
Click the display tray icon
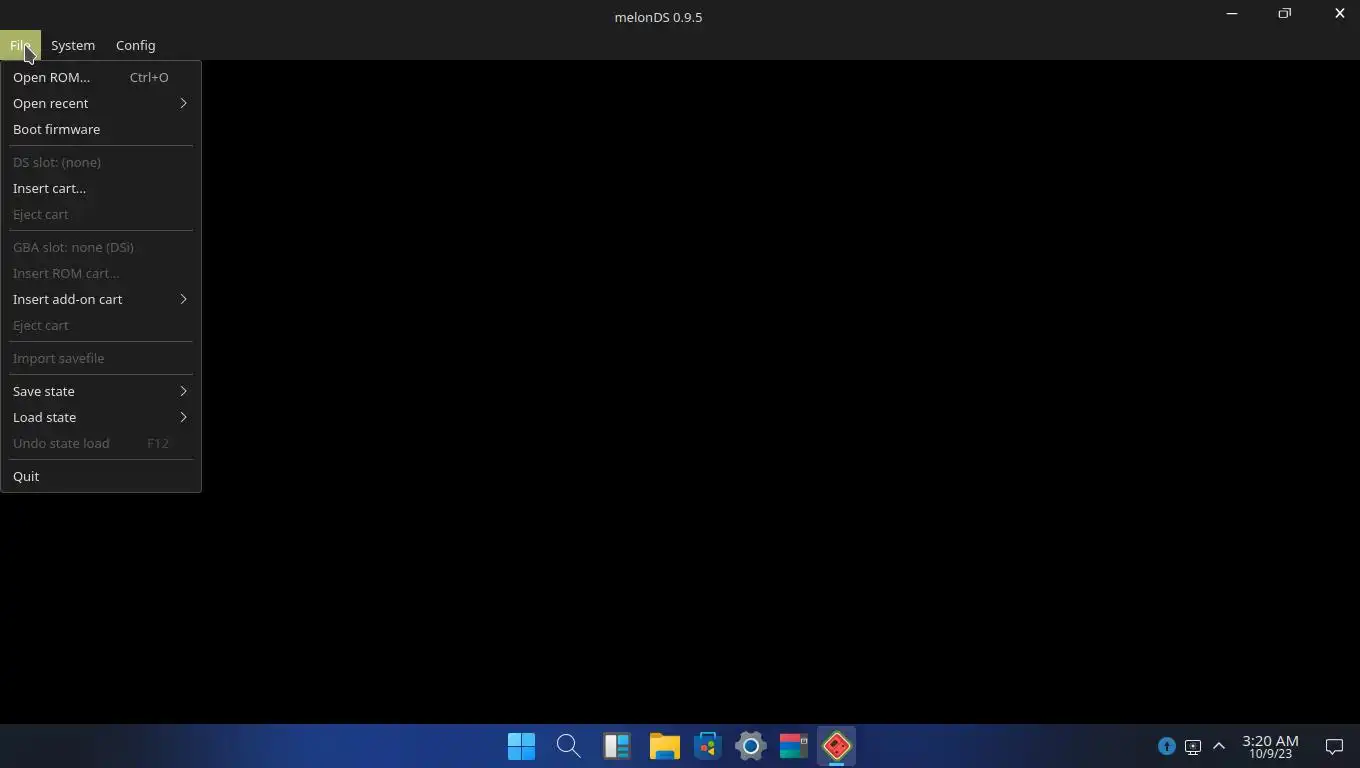[x=1192, y=746]
